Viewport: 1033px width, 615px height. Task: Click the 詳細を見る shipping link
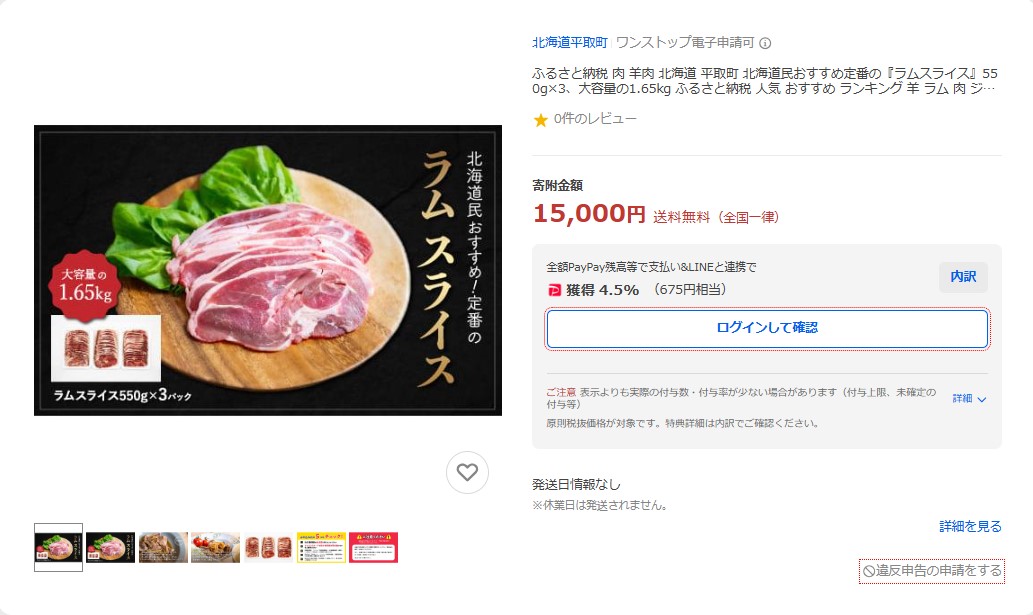click(970, 526)
